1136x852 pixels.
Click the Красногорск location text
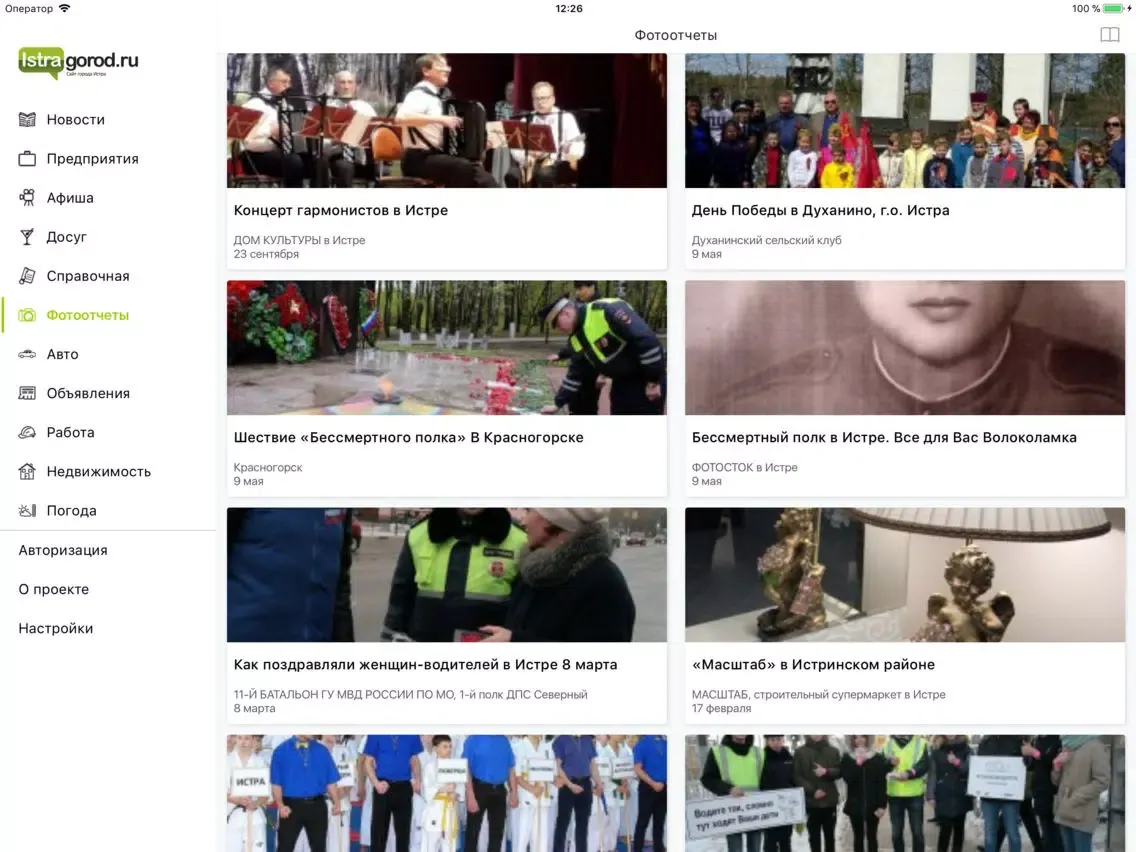click(268, 467)
